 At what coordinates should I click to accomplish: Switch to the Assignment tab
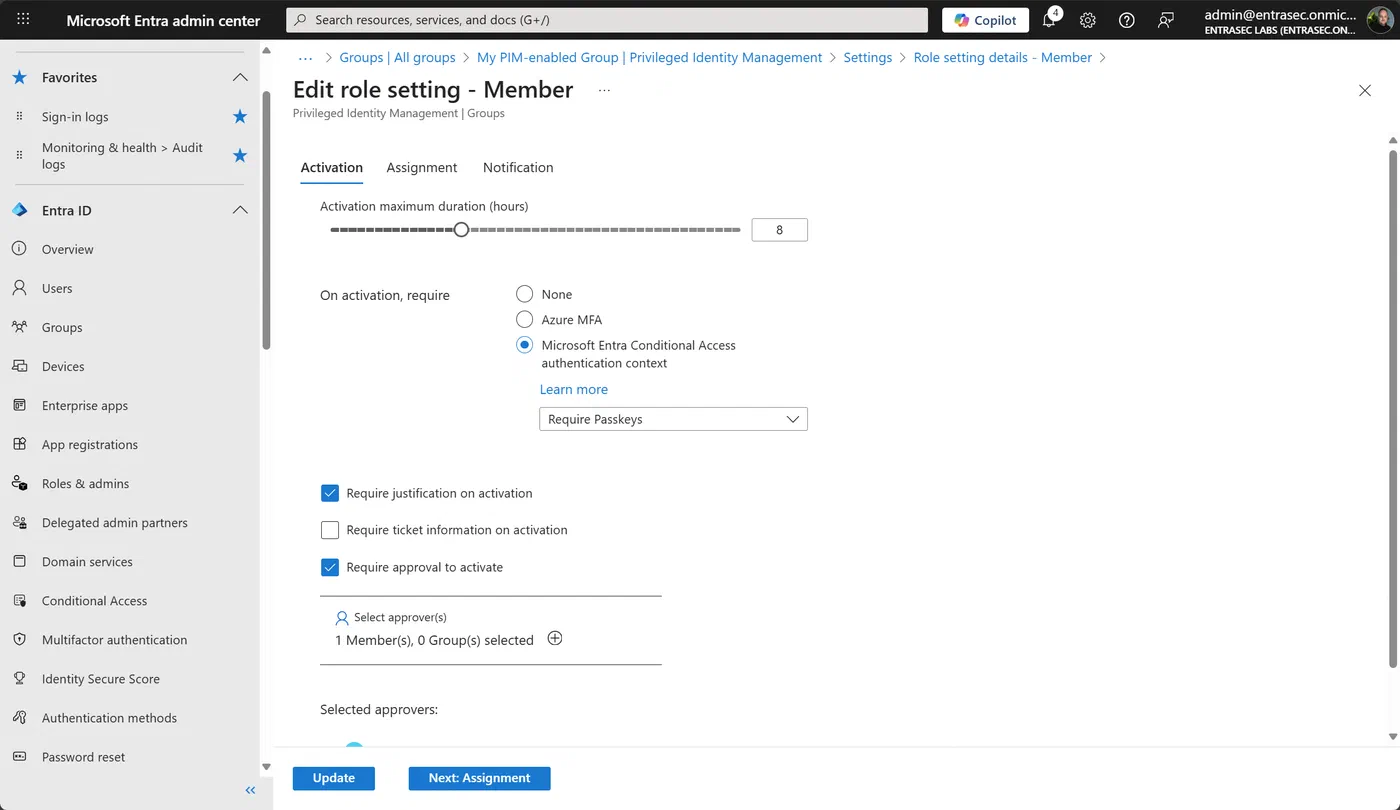[x=422, y=167]
